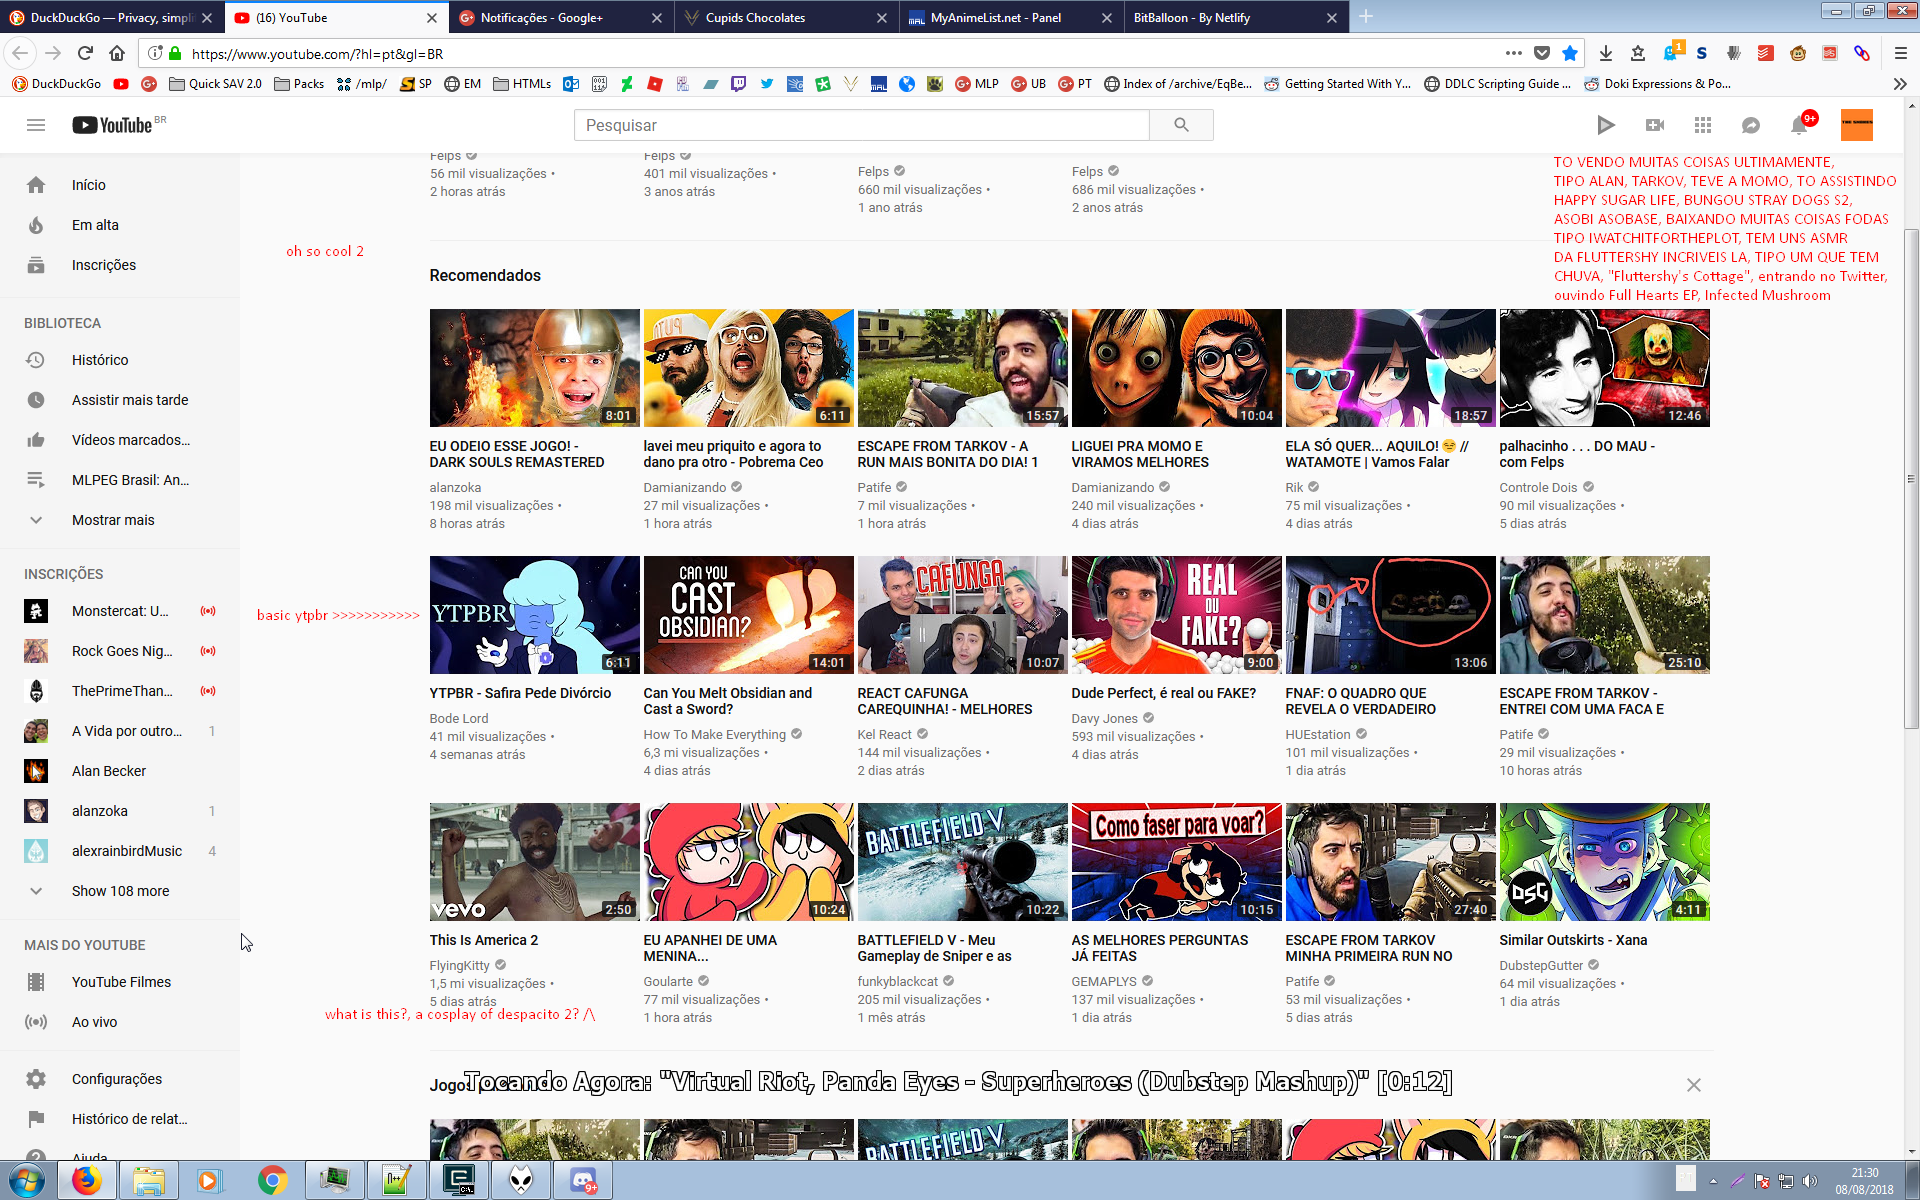Switch to the MyAnimeList.net Panel tab
The height and width of the screenshot is (1200, 1920).
(995, 18)
